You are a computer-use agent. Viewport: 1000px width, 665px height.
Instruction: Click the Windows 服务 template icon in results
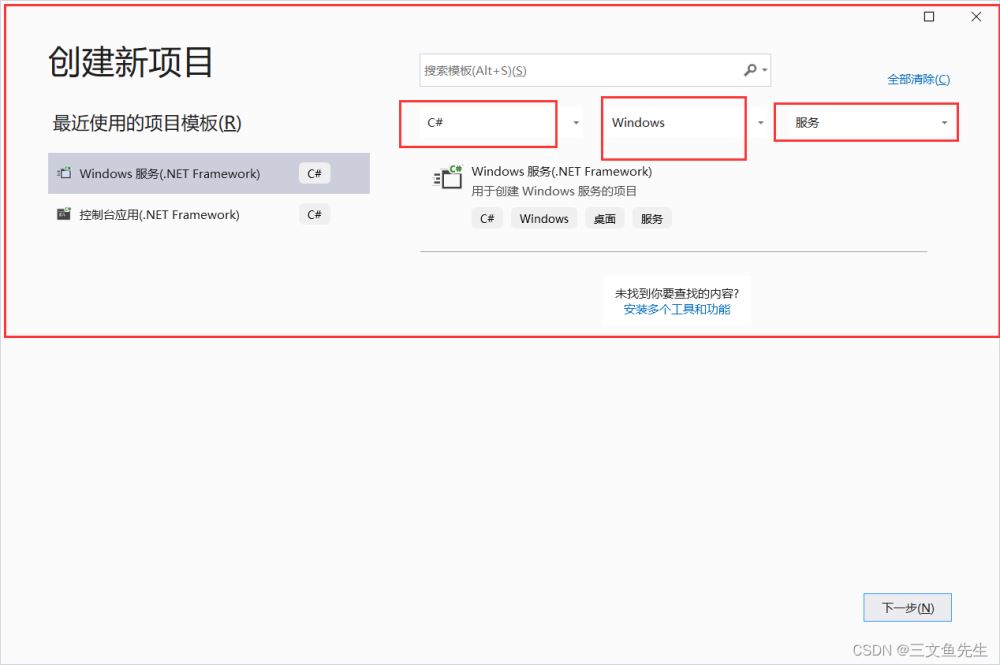447,177
